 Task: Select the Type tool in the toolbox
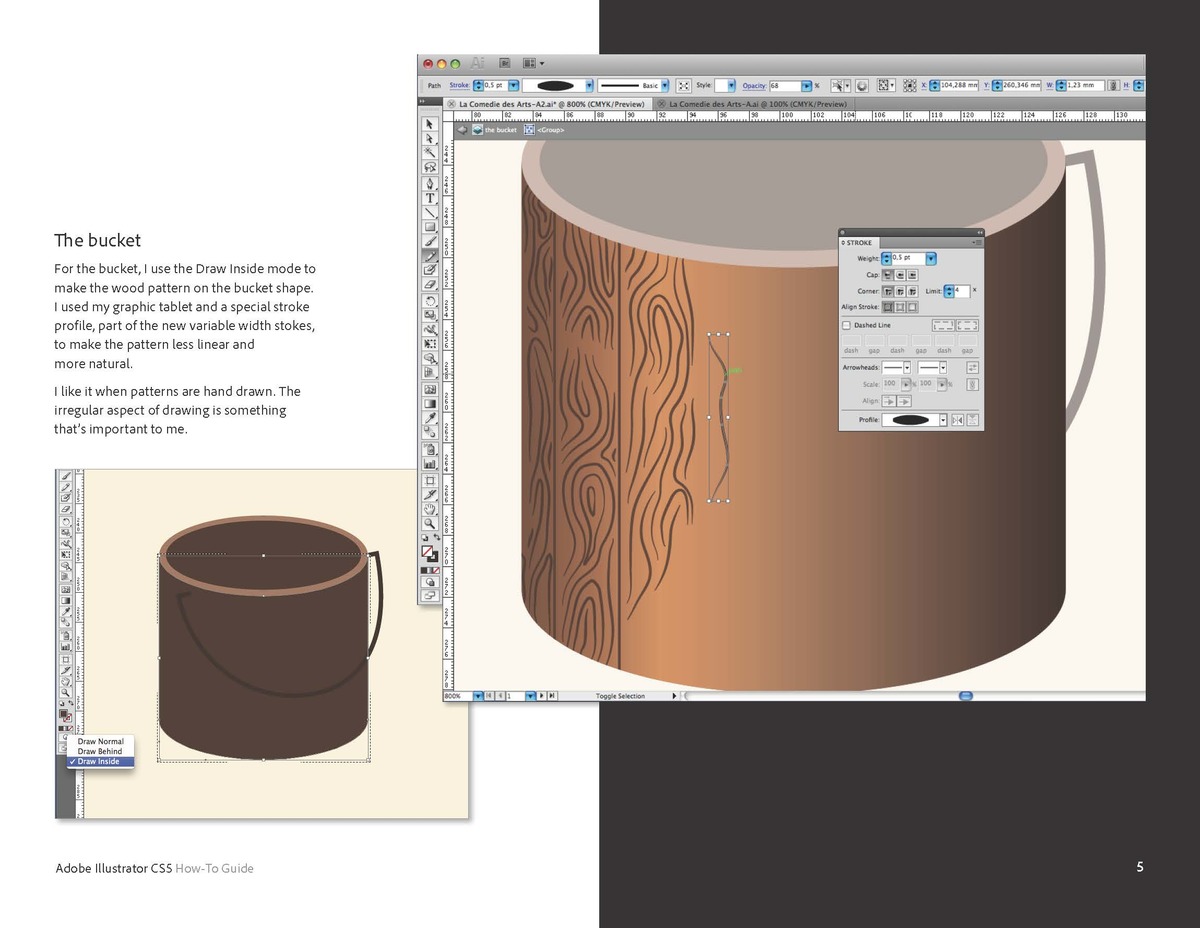click(430, 198)
